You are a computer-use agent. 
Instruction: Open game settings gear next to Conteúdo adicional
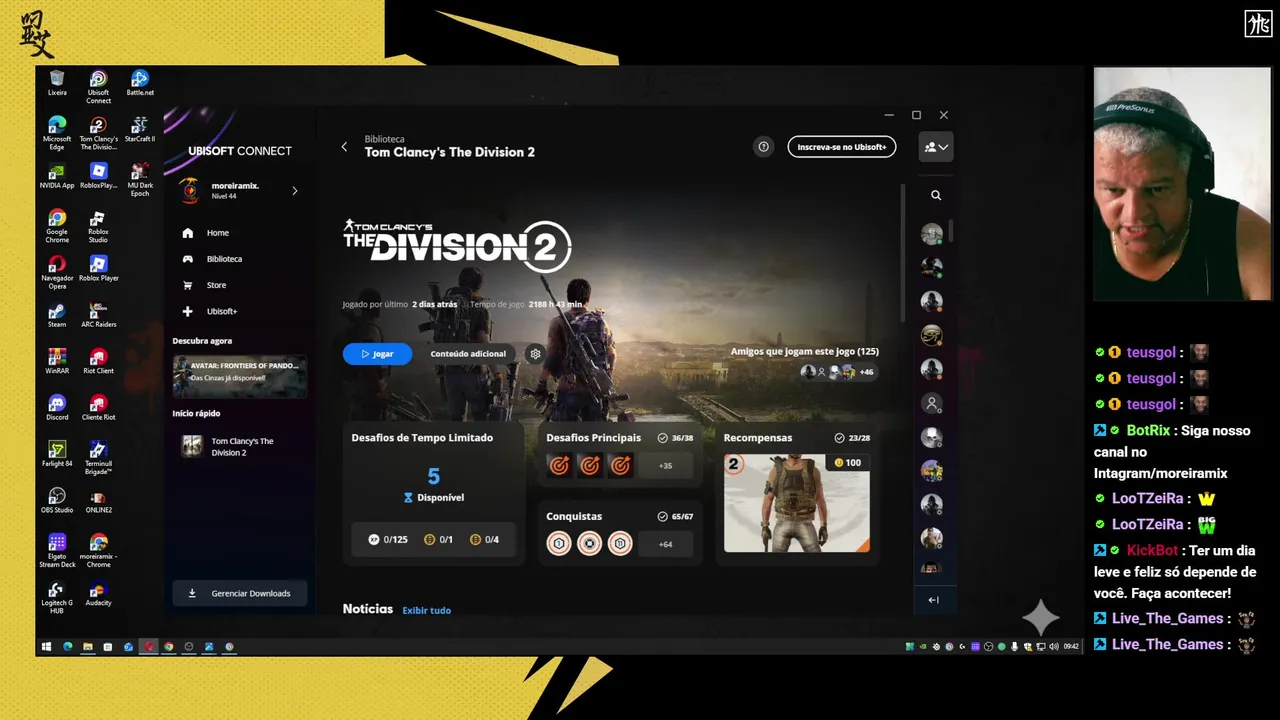[535, 354]
